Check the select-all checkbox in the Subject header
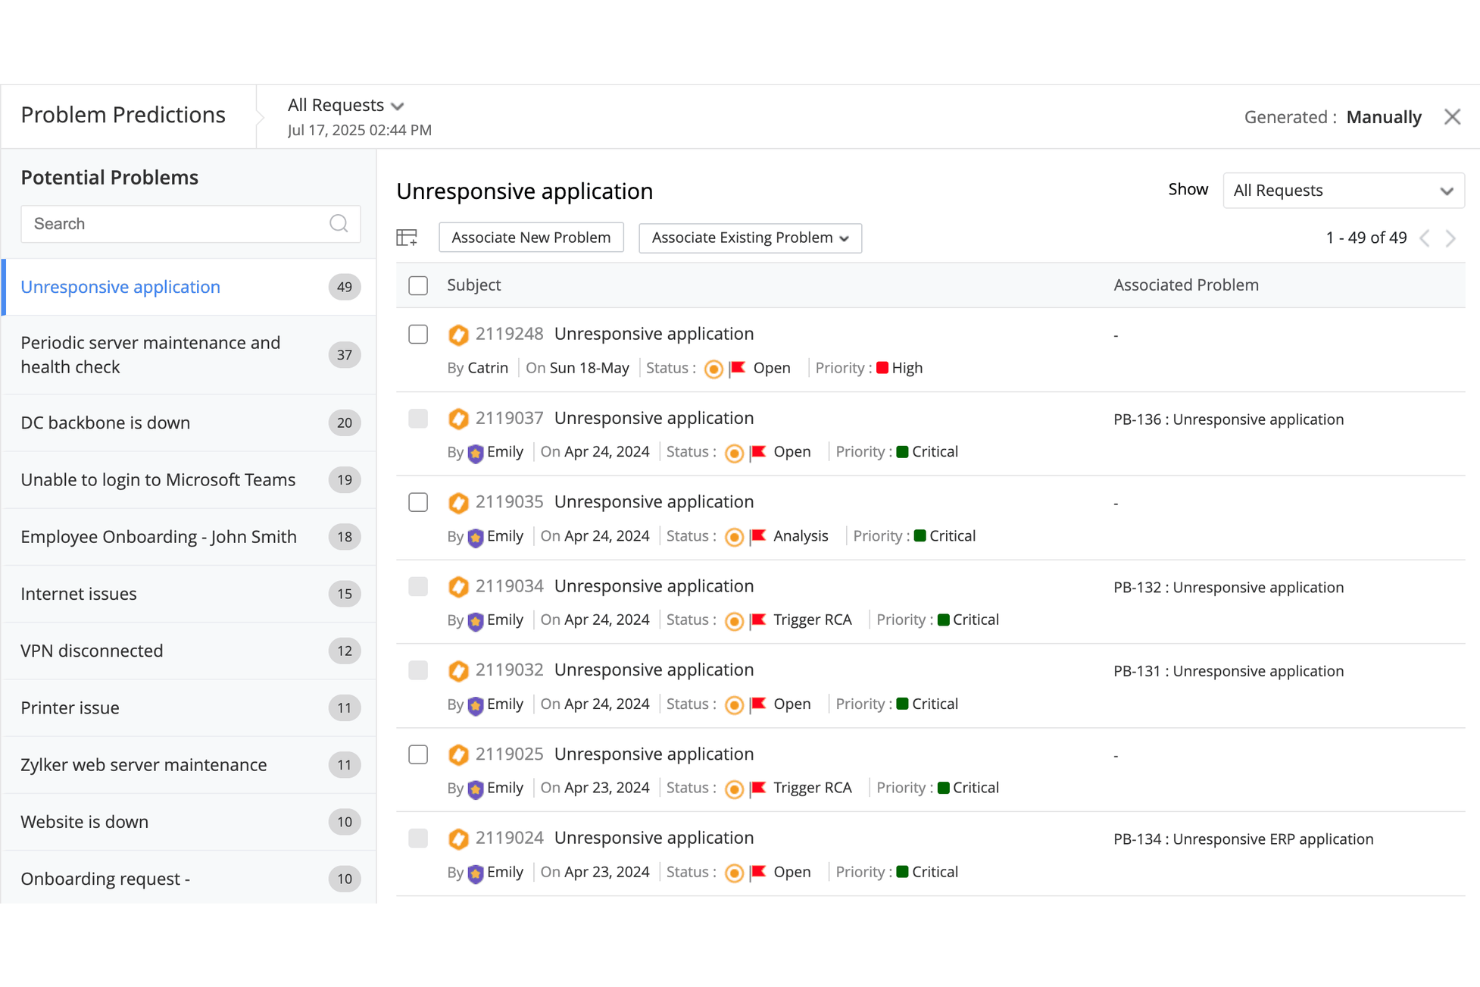 pyautogui.click(x=418, y=285)
